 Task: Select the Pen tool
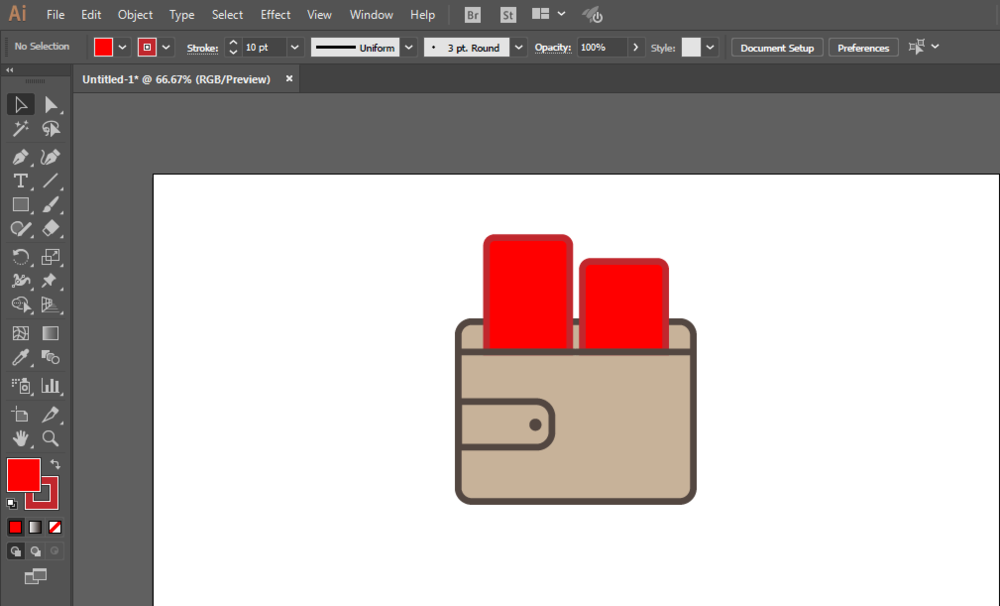click(x=20, y=157)
